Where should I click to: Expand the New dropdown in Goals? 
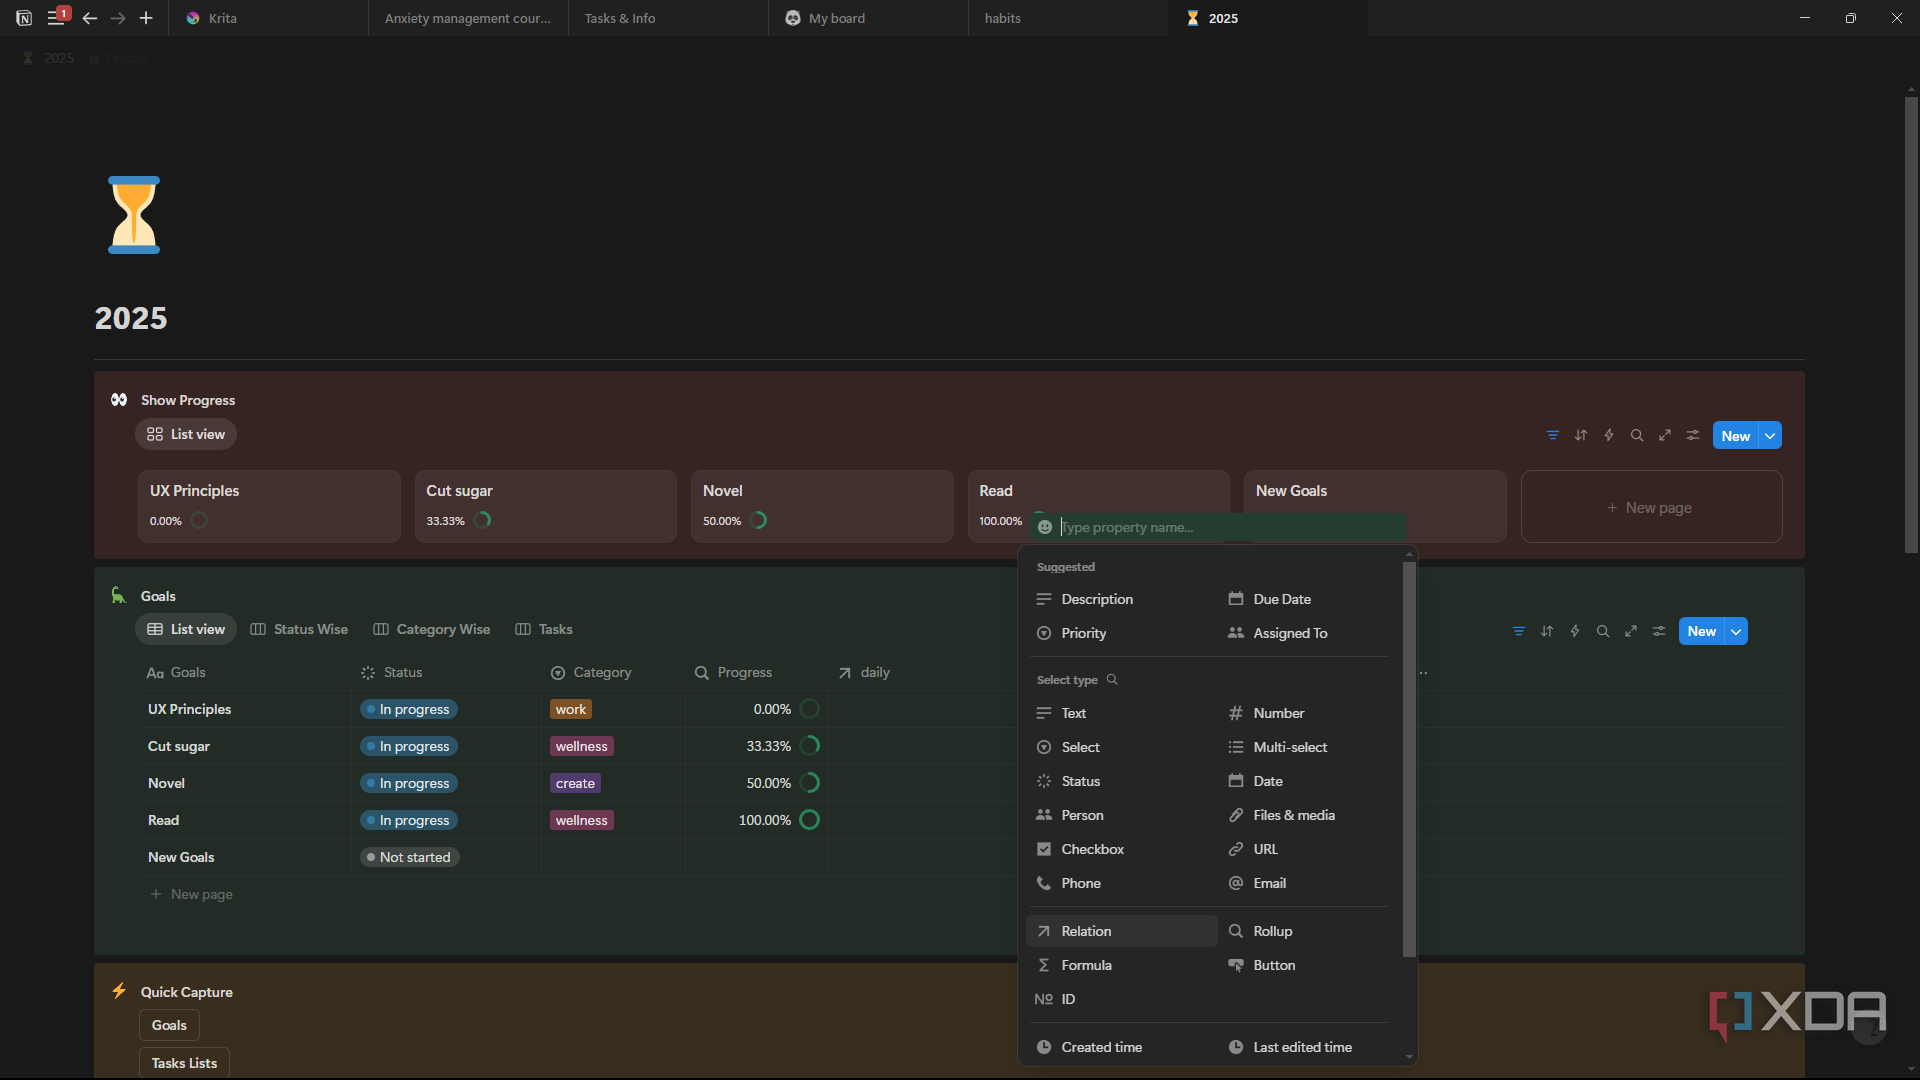(x=1736, y=631)
